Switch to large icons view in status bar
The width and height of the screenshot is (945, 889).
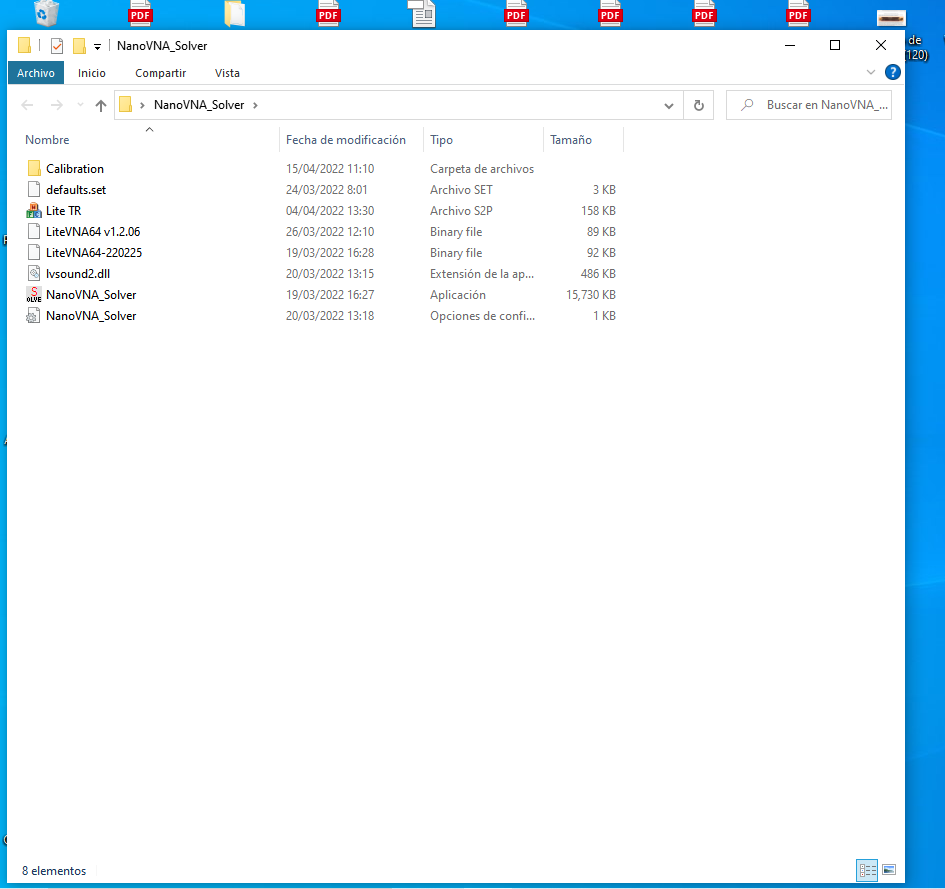[x=889, y=870]
